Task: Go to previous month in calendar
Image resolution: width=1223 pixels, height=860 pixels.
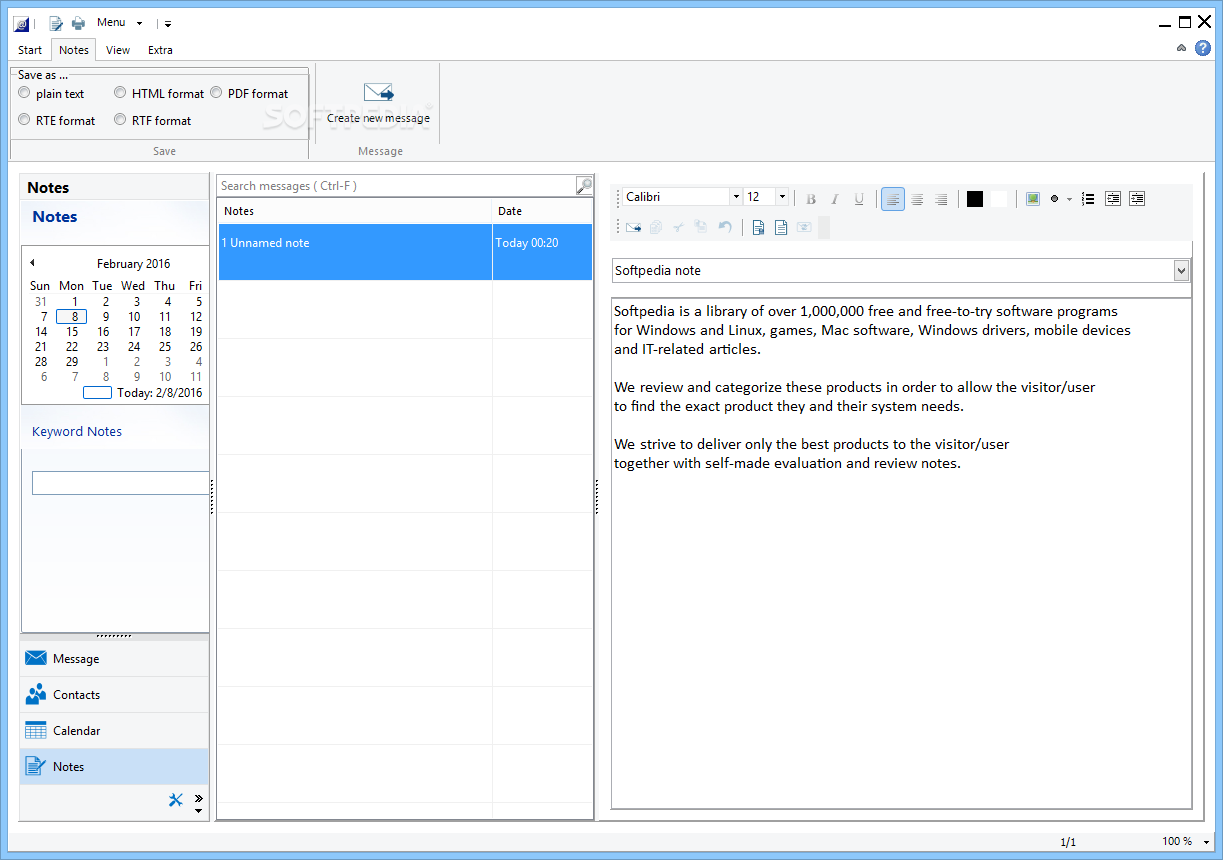Action: [32, 263]
